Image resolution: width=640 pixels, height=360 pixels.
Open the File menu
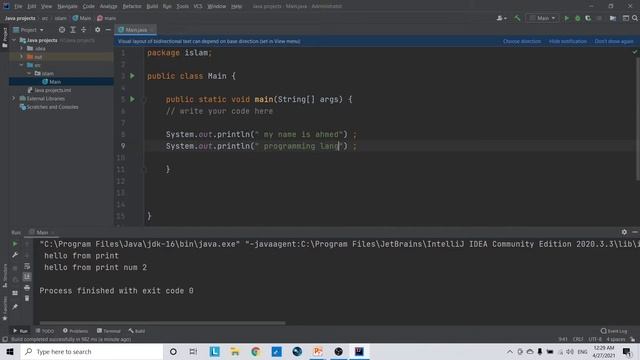pos(18,6)
